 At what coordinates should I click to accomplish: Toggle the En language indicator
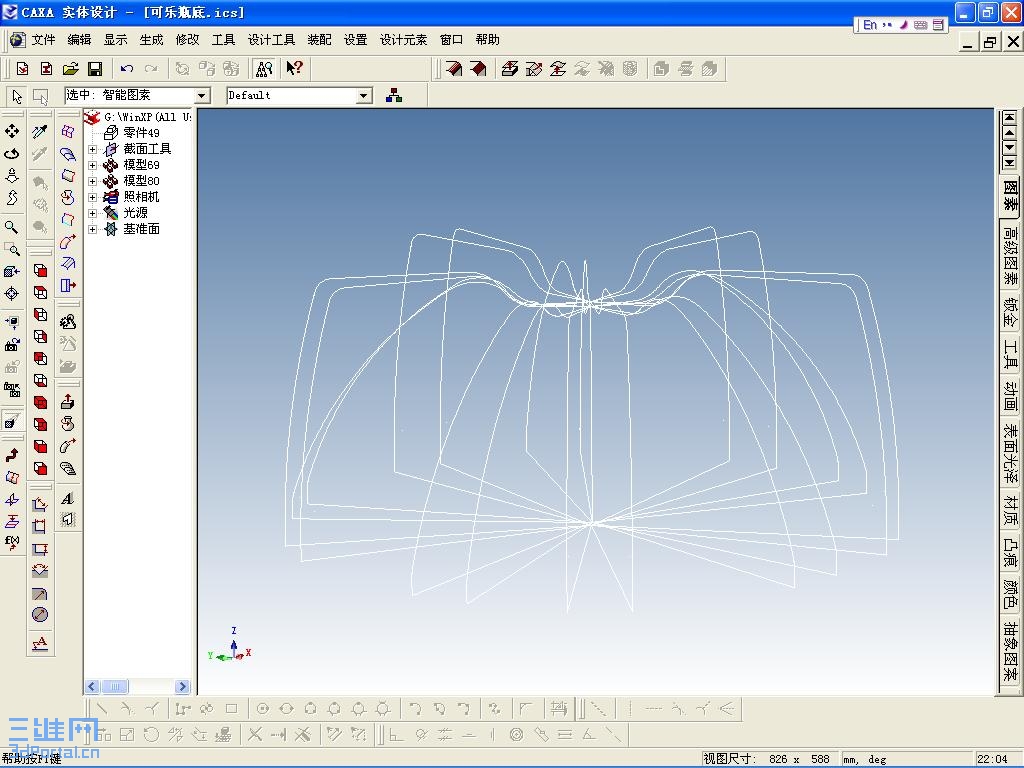tap(870, 25)
